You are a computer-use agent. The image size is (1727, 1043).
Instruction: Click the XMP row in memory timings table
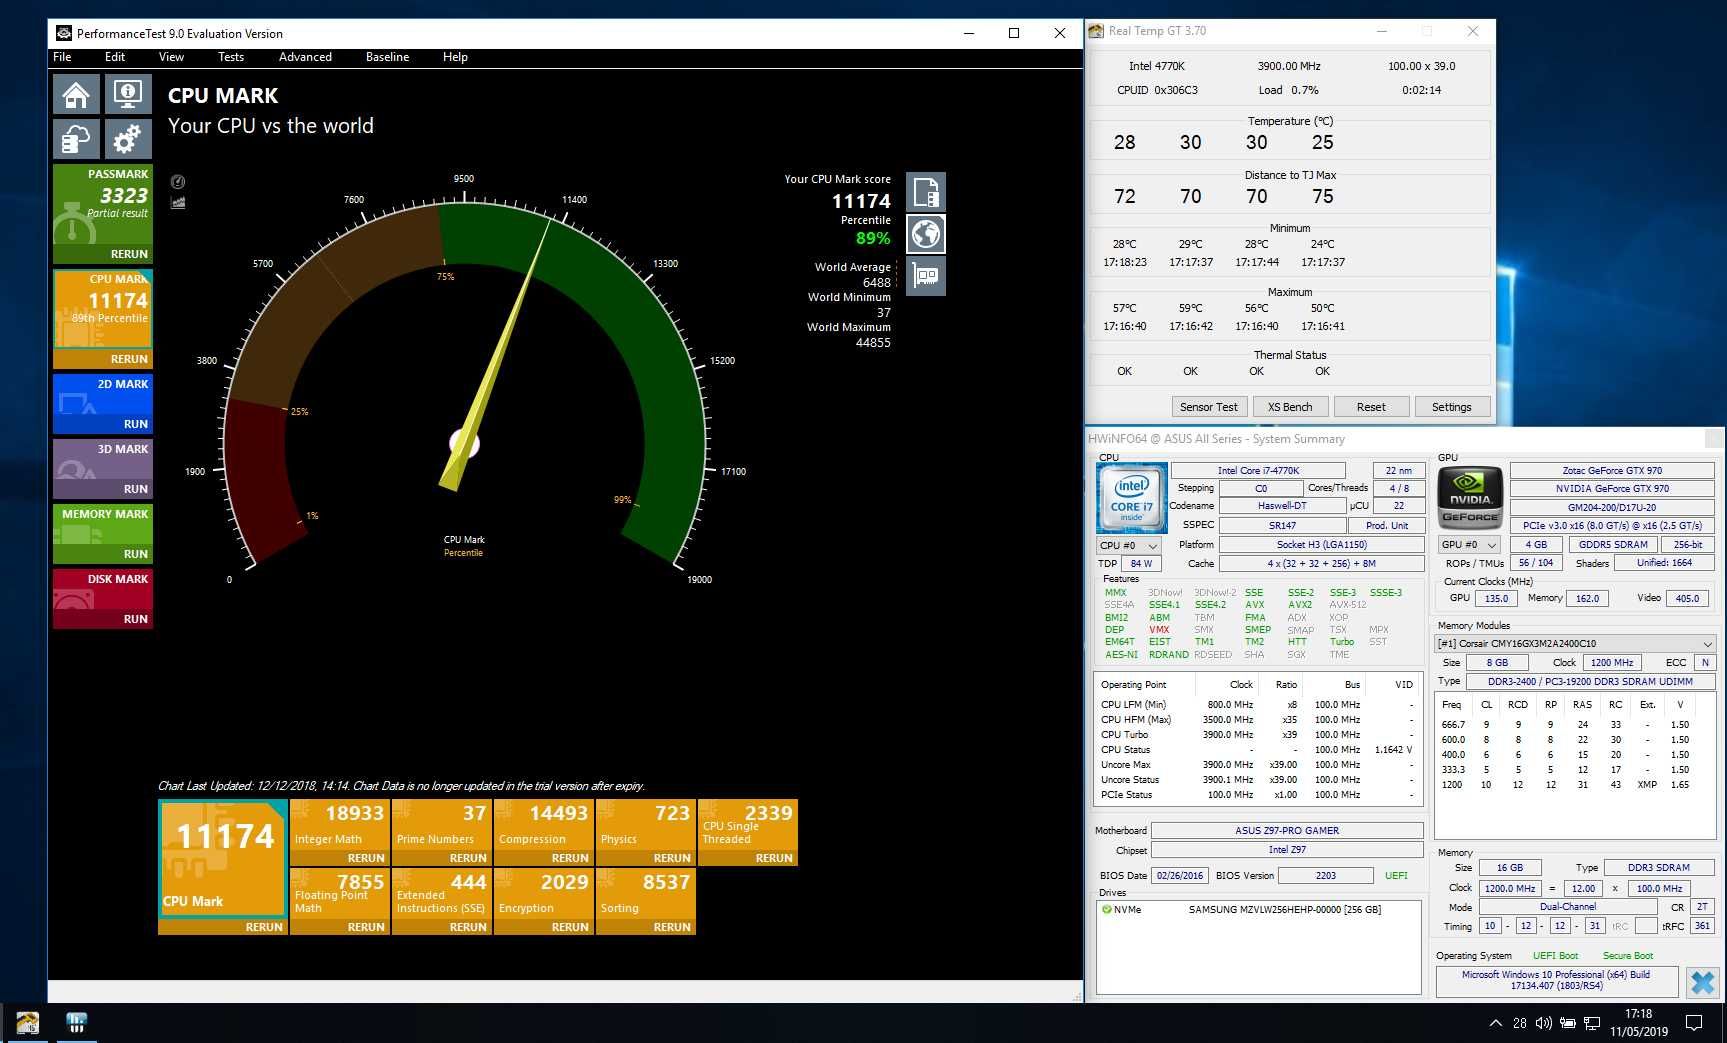[1575, 785]
